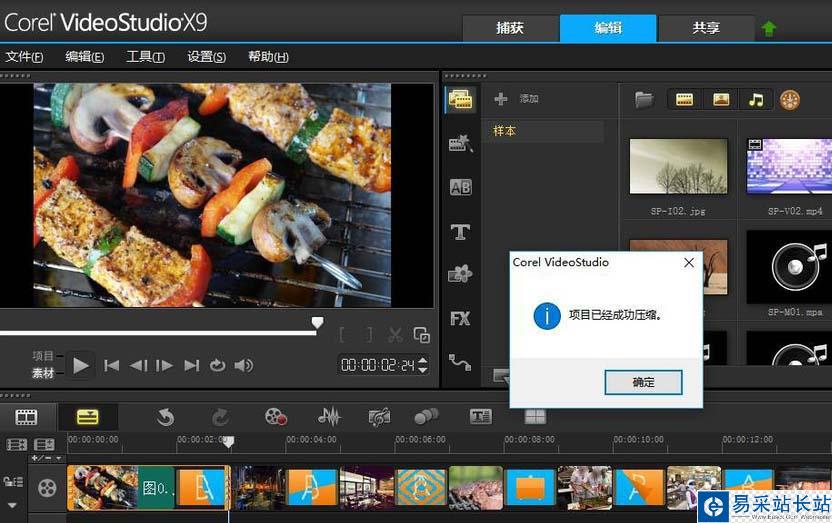Click the add folder plus icon

pyautogui.click(x=500, y=99)
